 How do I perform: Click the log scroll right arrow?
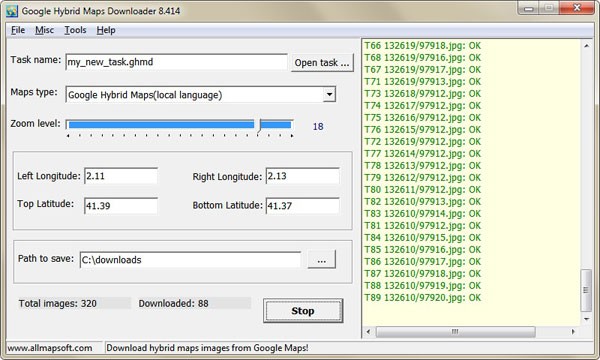click(x=573, y=332)
